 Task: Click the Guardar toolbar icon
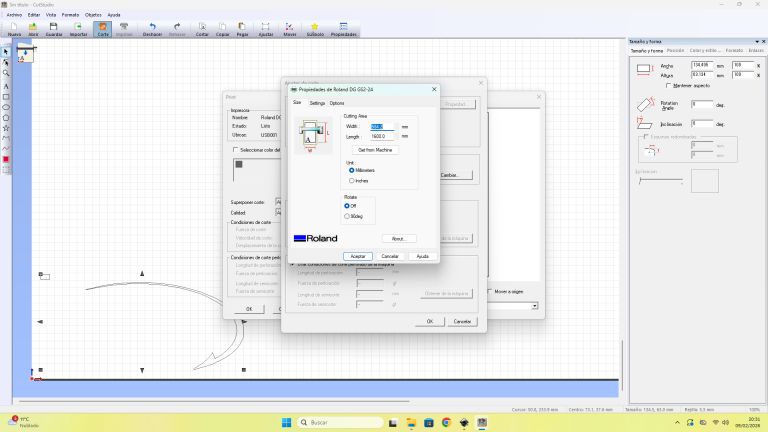point(54,29)
